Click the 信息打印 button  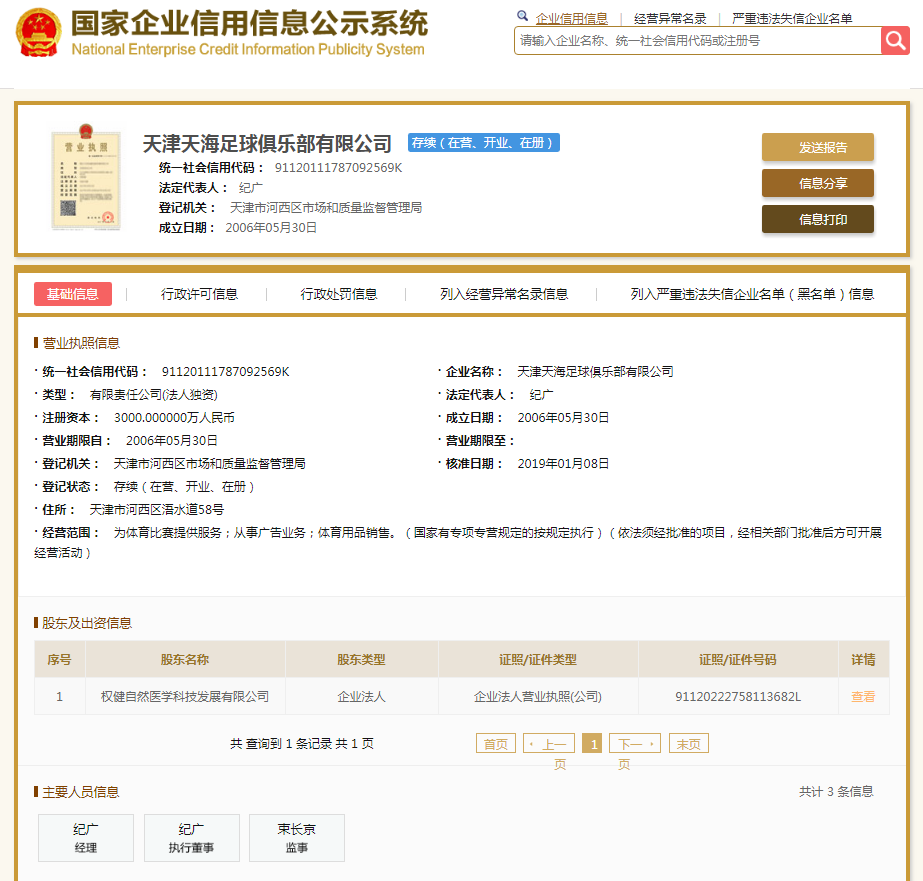pyautogui.click(x=818, y=219)
